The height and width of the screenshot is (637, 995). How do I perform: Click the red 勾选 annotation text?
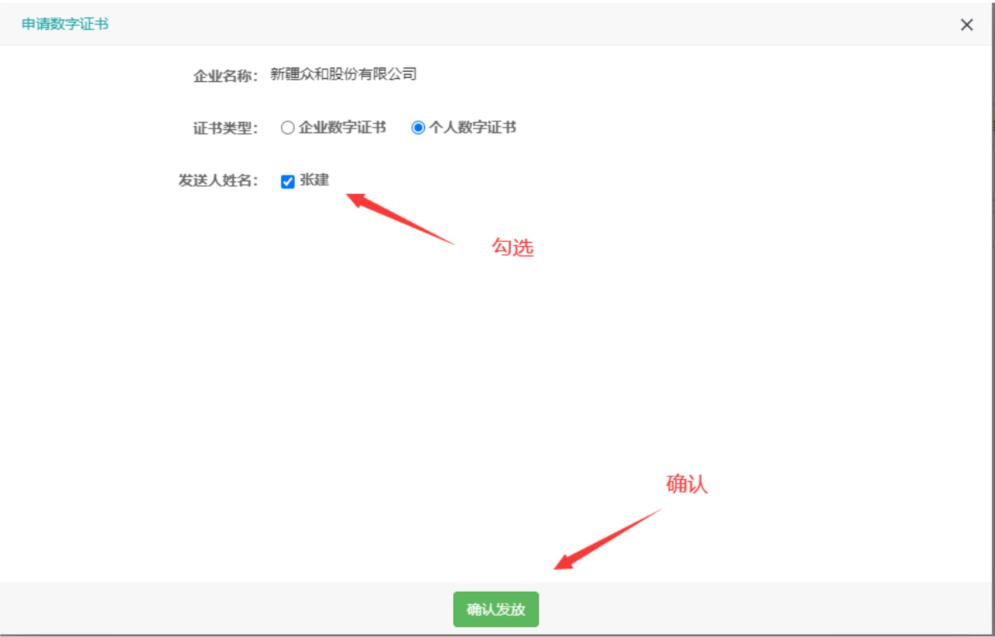coord(512,247)
